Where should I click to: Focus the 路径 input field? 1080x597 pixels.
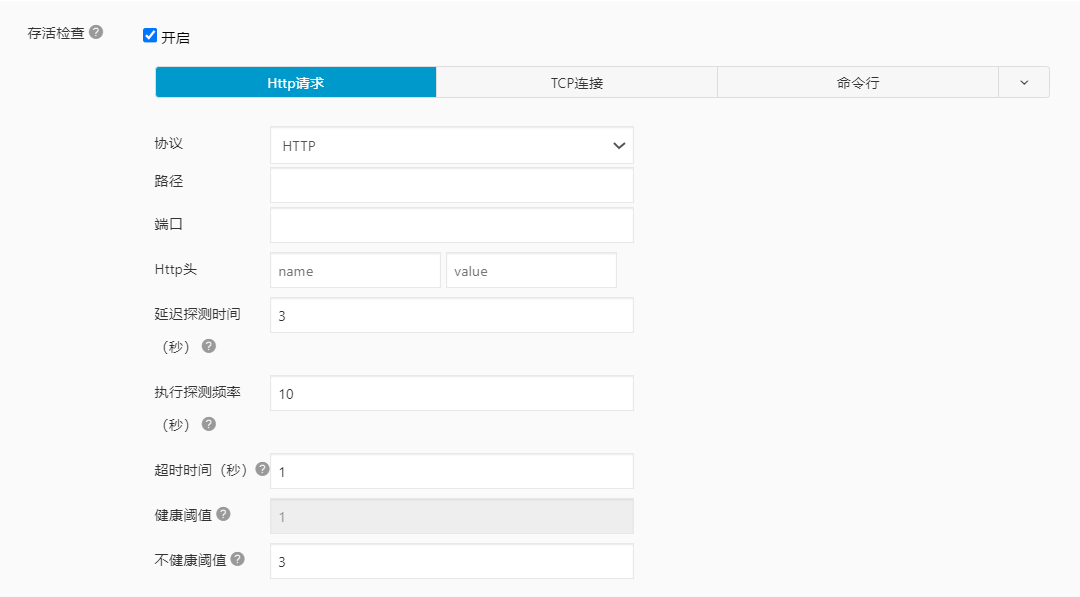[x=452, y=185]
